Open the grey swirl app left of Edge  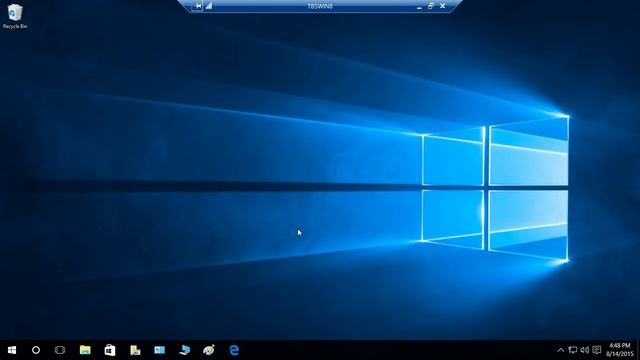(x=209, y=350)
